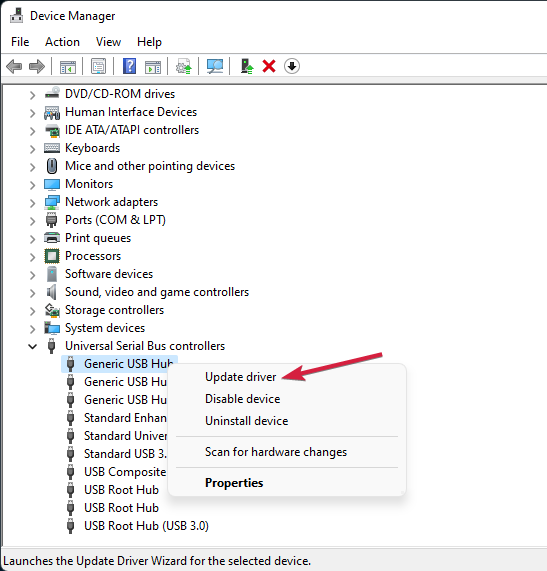Choose Scan for hardware changes menu entry
Viewport: 547px width, 571px height.
click(276, 452)
